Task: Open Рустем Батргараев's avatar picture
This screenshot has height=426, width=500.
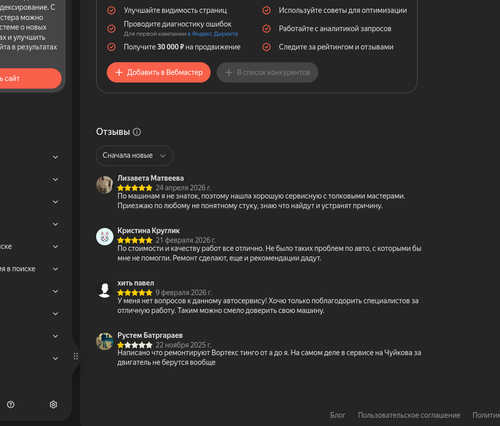Action: 105,341
